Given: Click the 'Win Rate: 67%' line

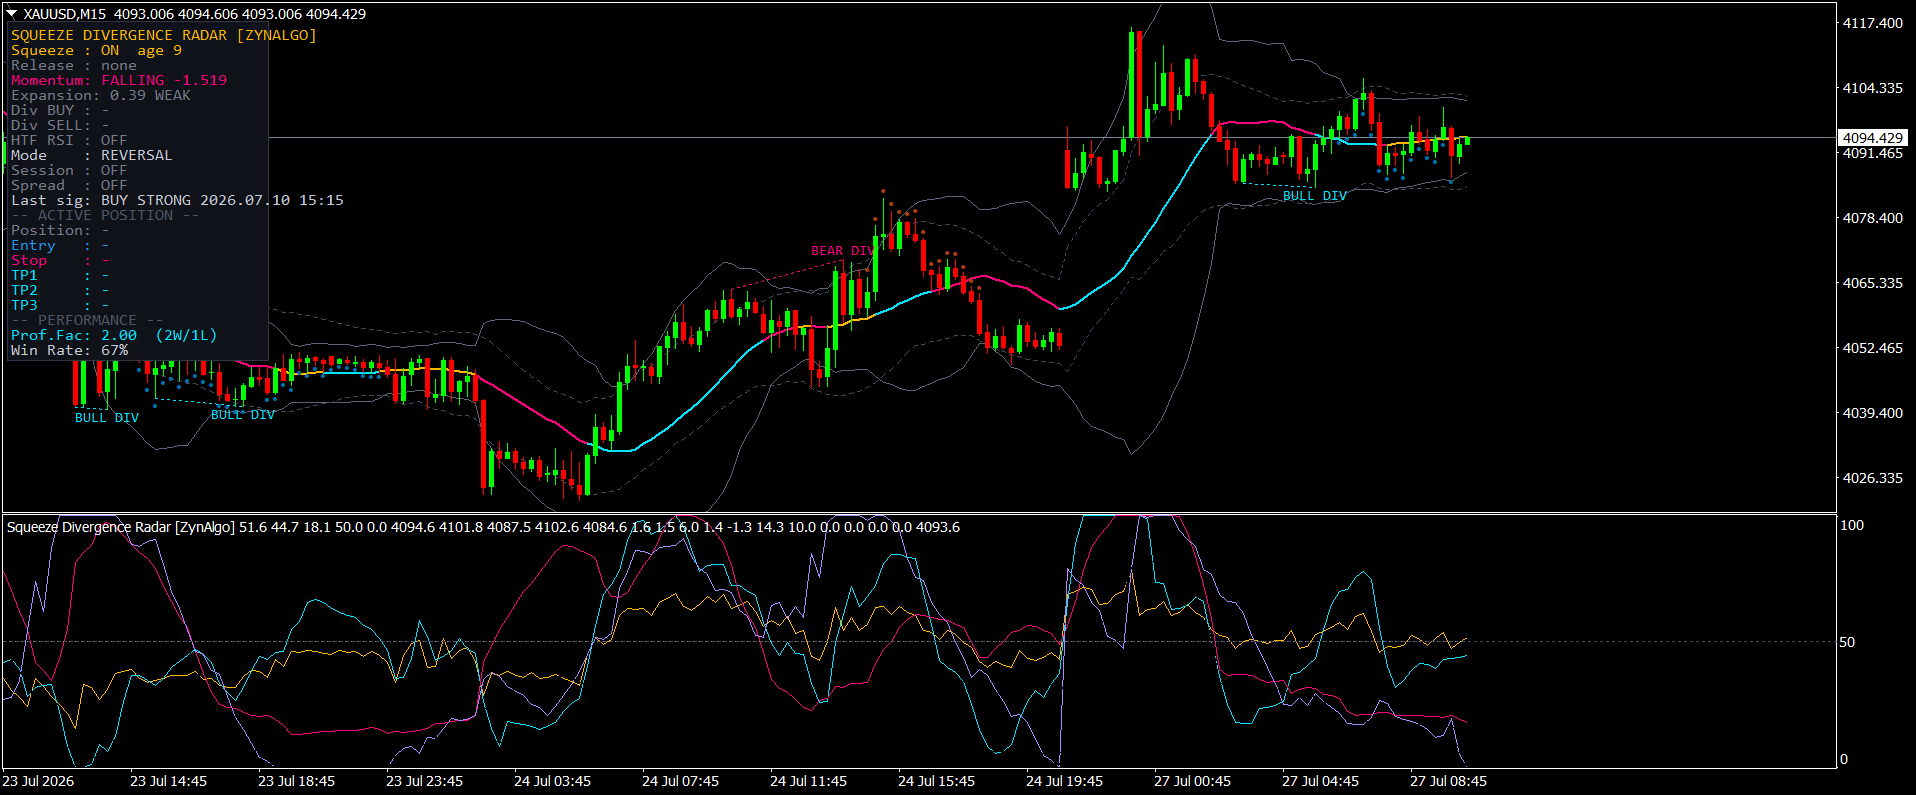Looking at the screenshot, I should [x=70, y=350].
